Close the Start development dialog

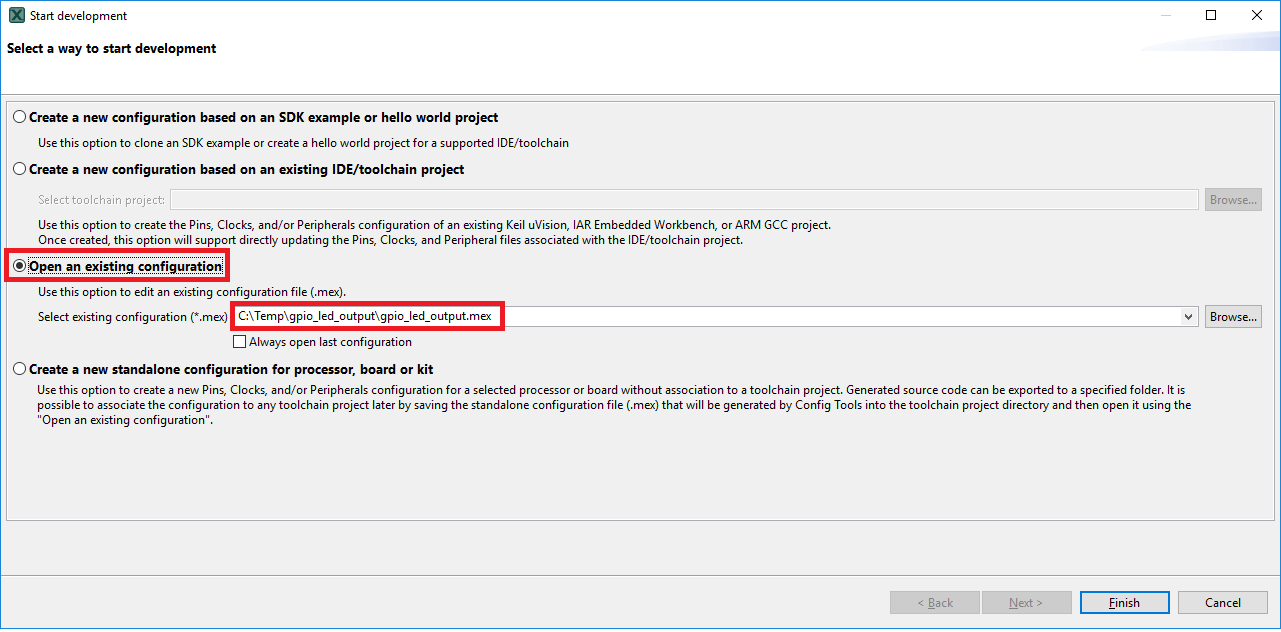click(x=1257, y=16)
